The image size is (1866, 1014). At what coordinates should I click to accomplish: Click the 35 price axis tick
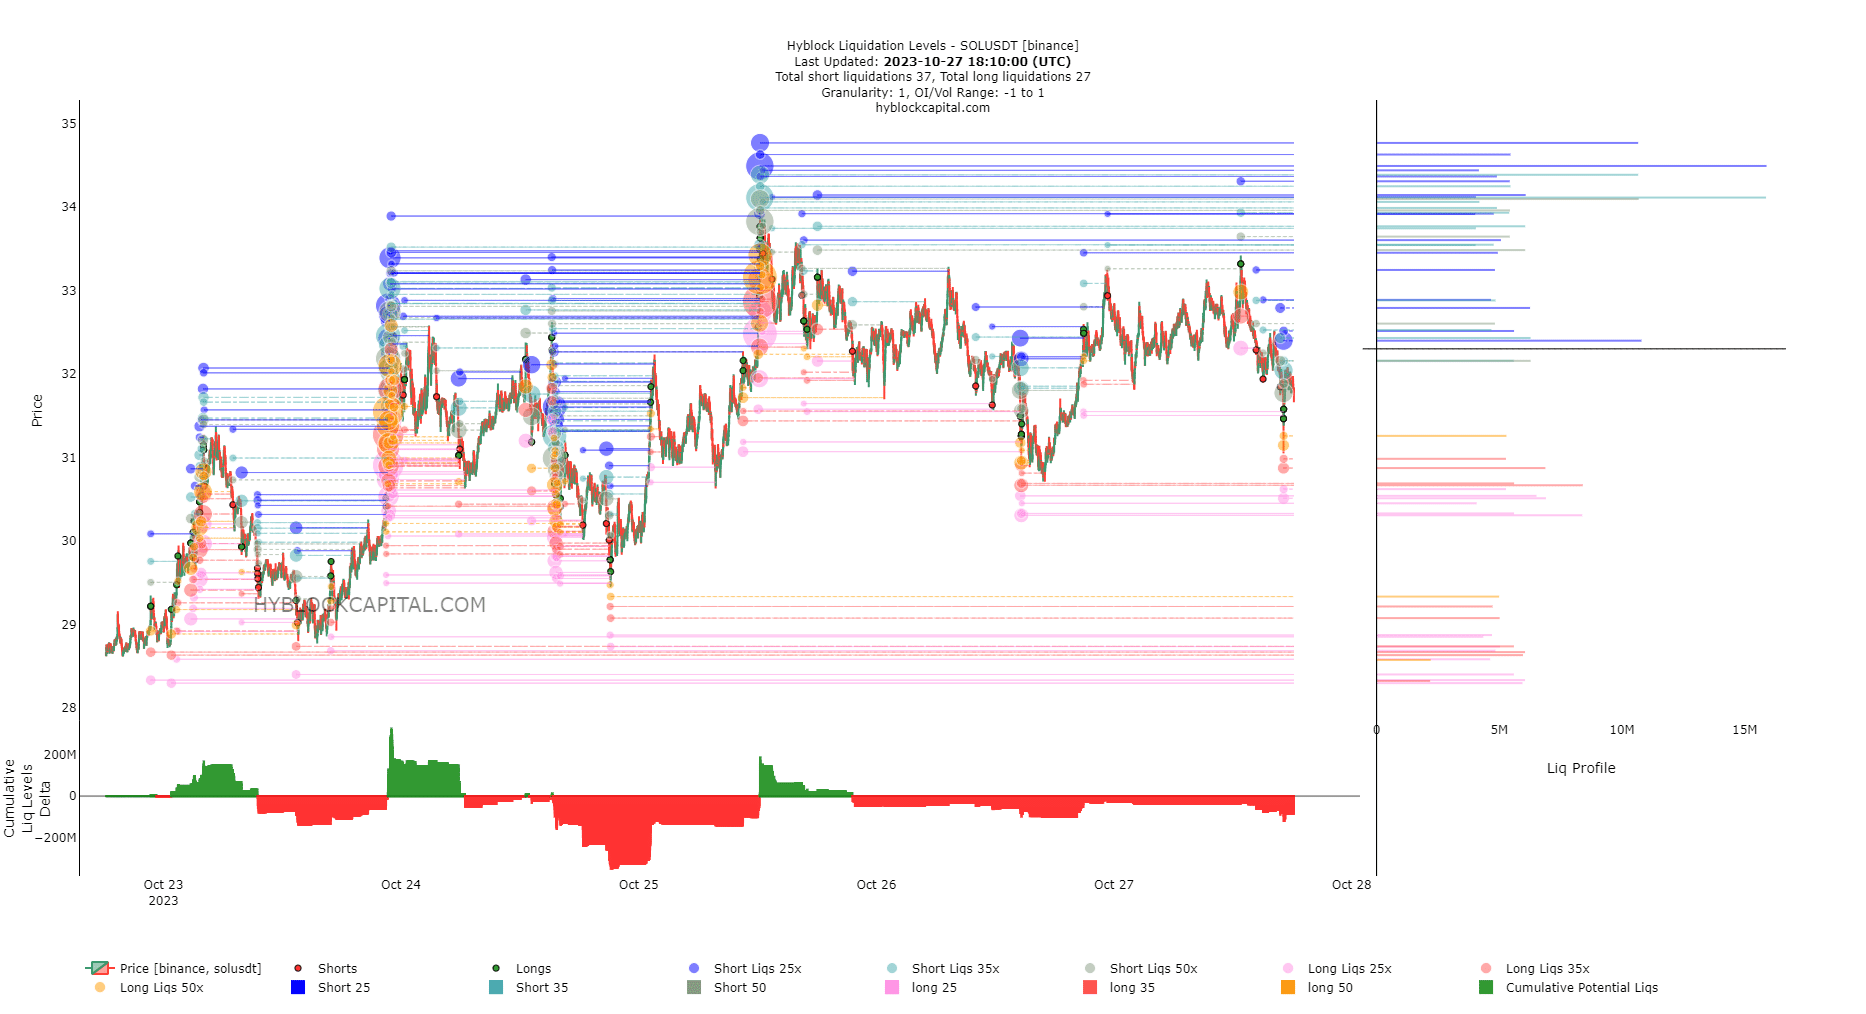point(69,124)
